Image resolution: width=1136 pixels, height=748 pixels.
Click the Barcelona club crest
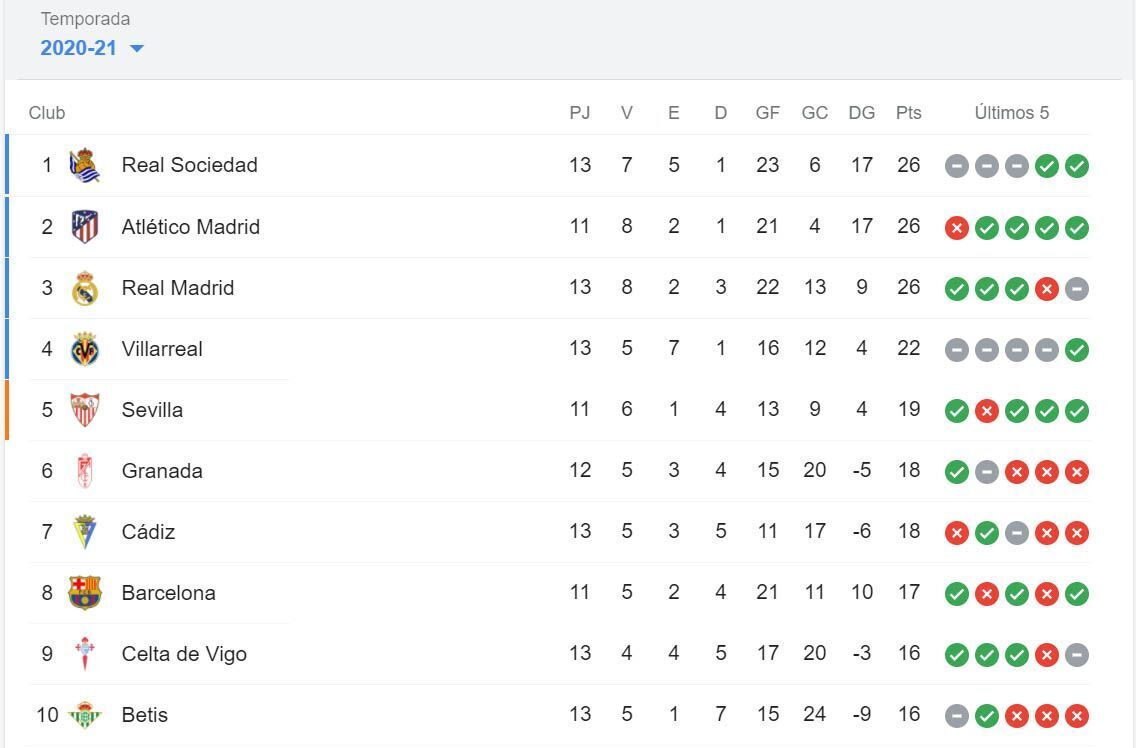tap(85, 593)
